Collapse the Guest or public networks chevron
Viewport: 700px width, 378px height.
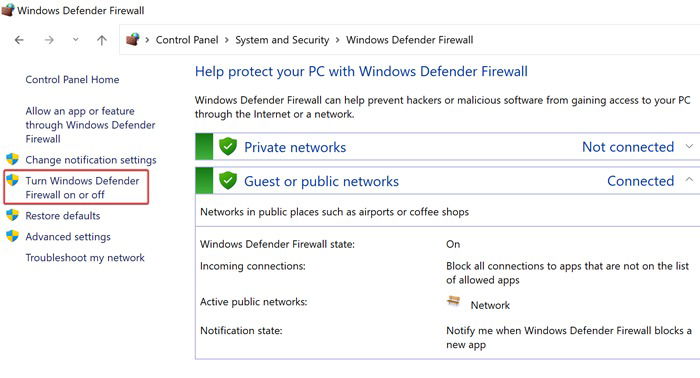(x=689, y=180)
